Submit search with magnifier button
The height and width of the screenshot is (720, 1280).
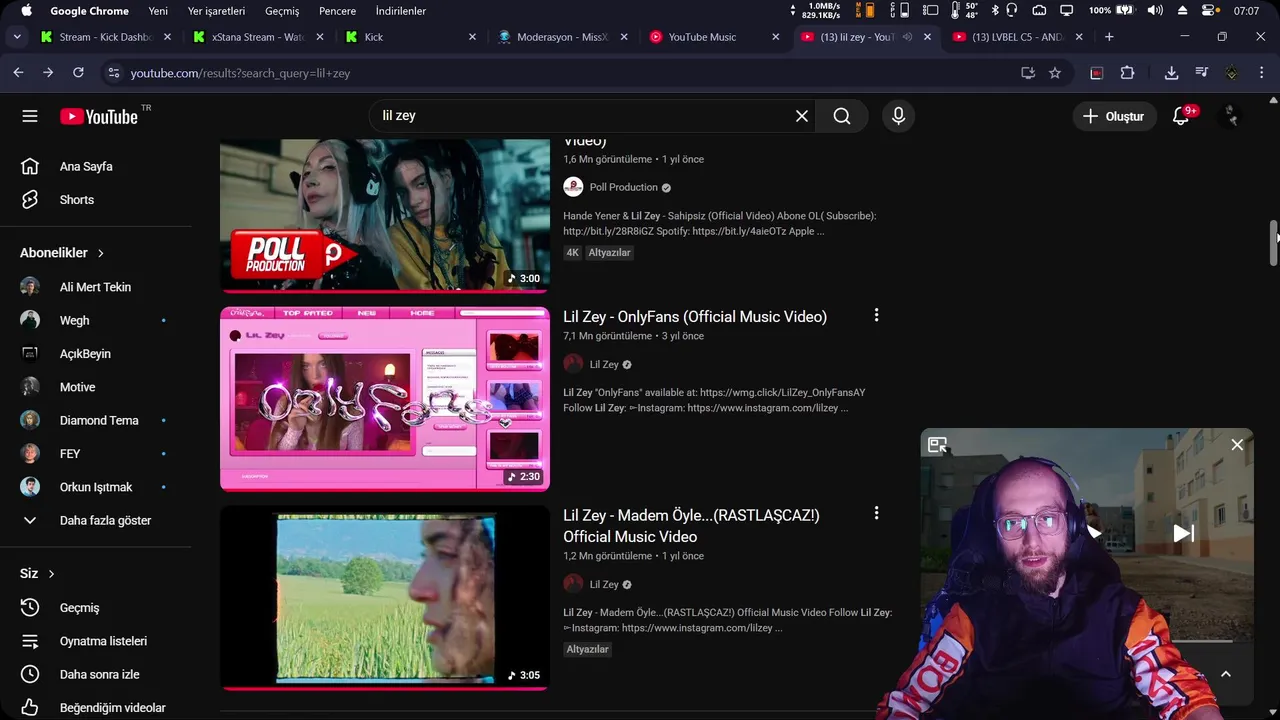pyautogui.click(x=842, y=116)
